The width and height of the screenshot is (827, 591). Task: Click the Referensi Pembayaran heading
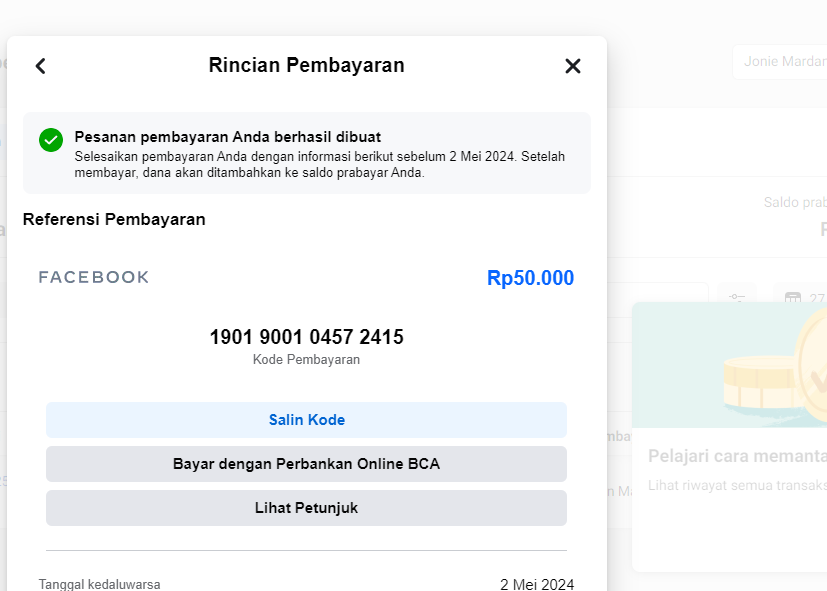114,220
